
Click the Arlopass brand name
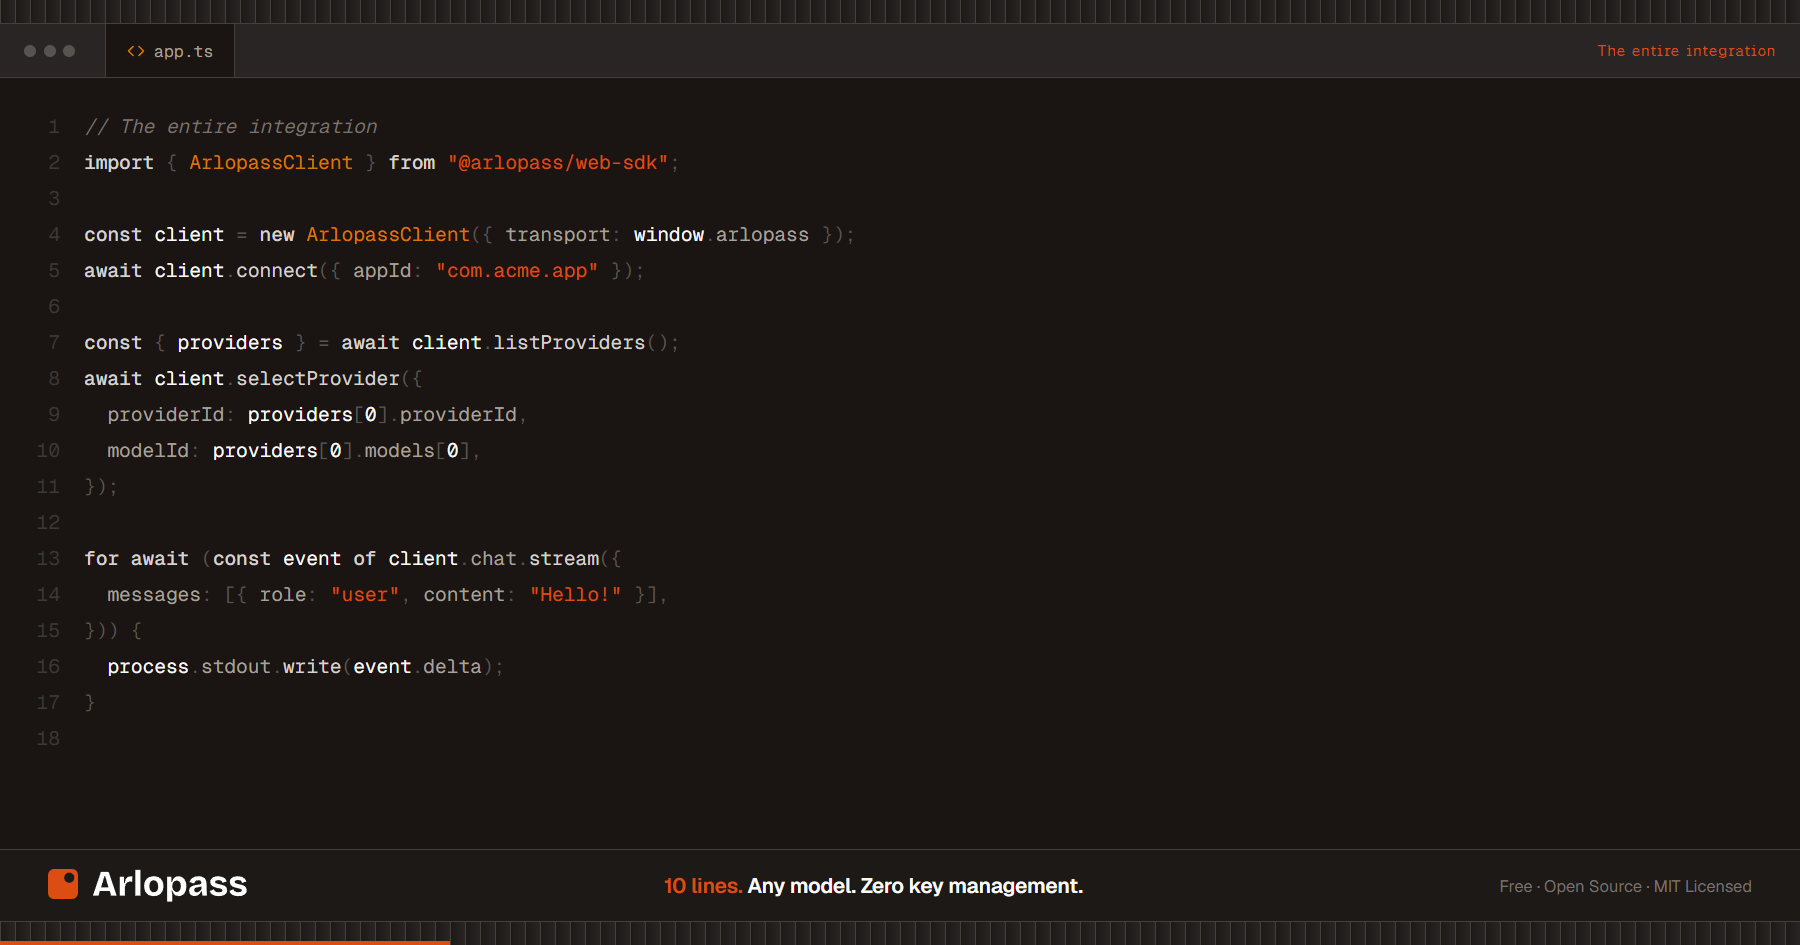(x=170, y=884)
